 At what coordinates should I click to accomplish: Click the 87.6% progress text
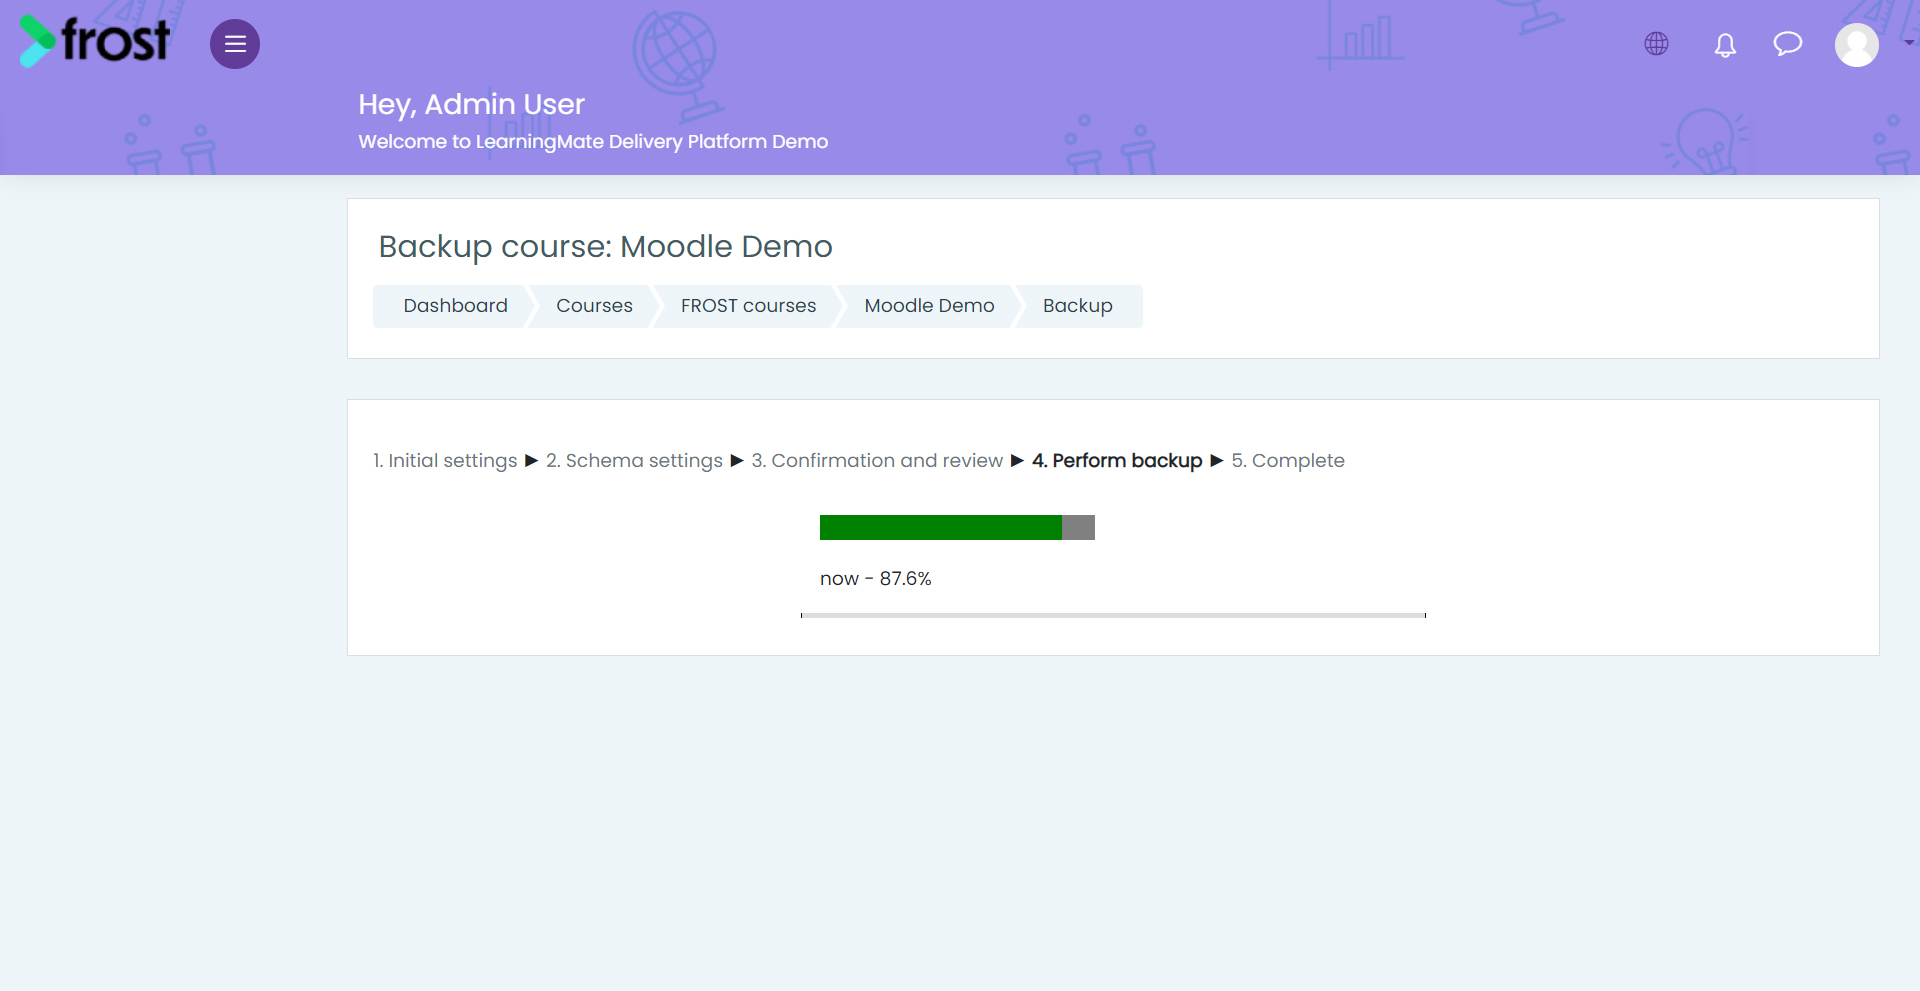(905, 579)
